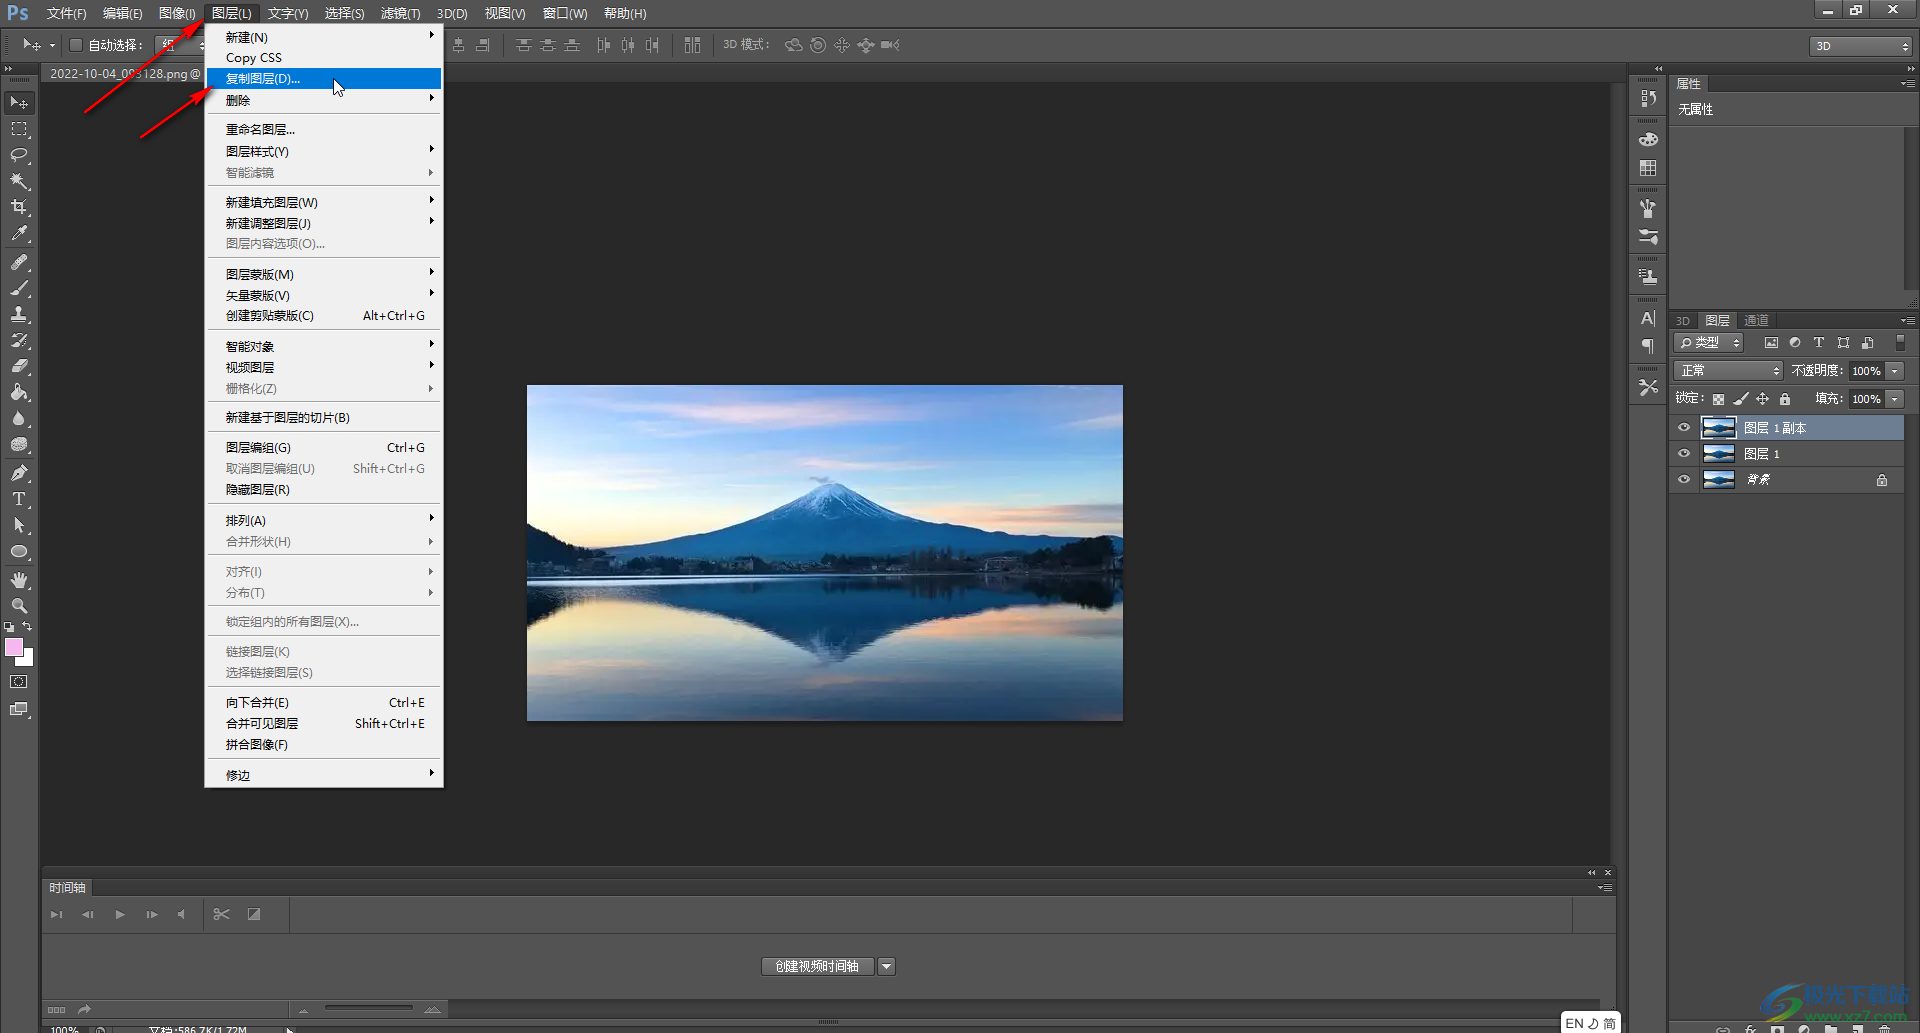Open the layer filter 类型 dropdown
The height and width of the screenshot is (1033, 1920).
(1709, 343)
